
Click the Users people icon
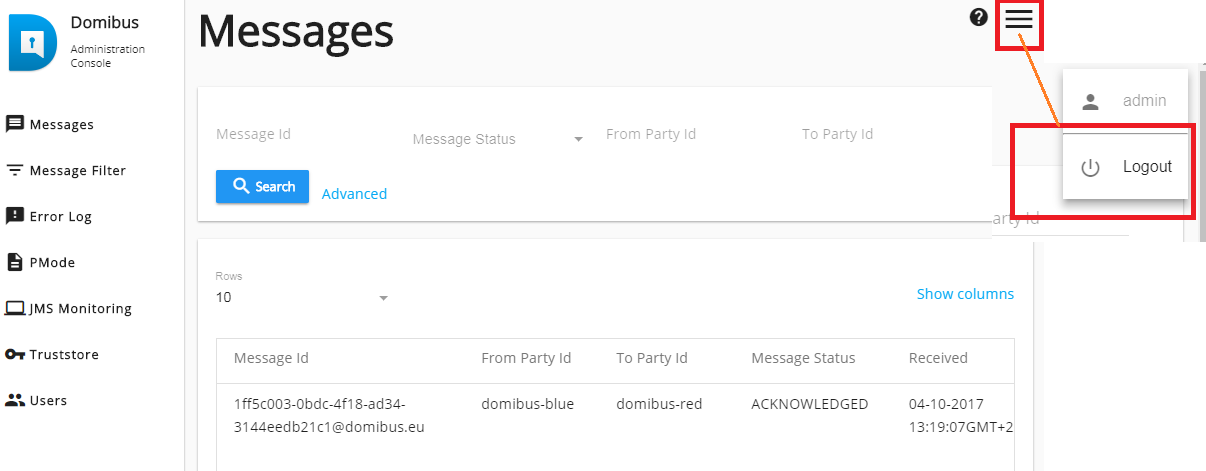point(15,400)
